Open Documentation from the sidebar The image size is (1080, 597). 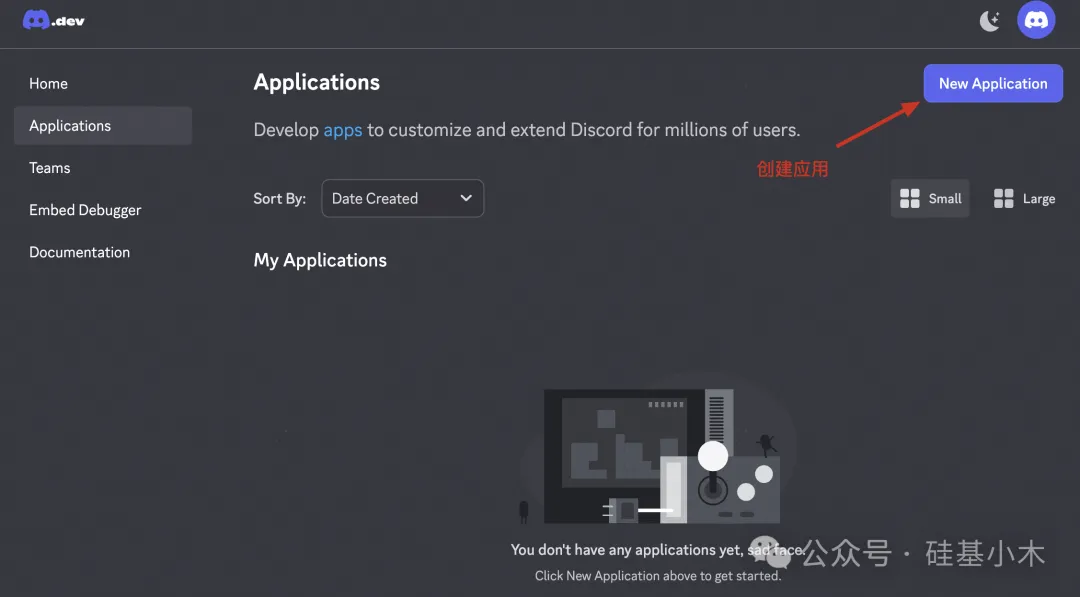pyautogui.click(x=79, y=252)
